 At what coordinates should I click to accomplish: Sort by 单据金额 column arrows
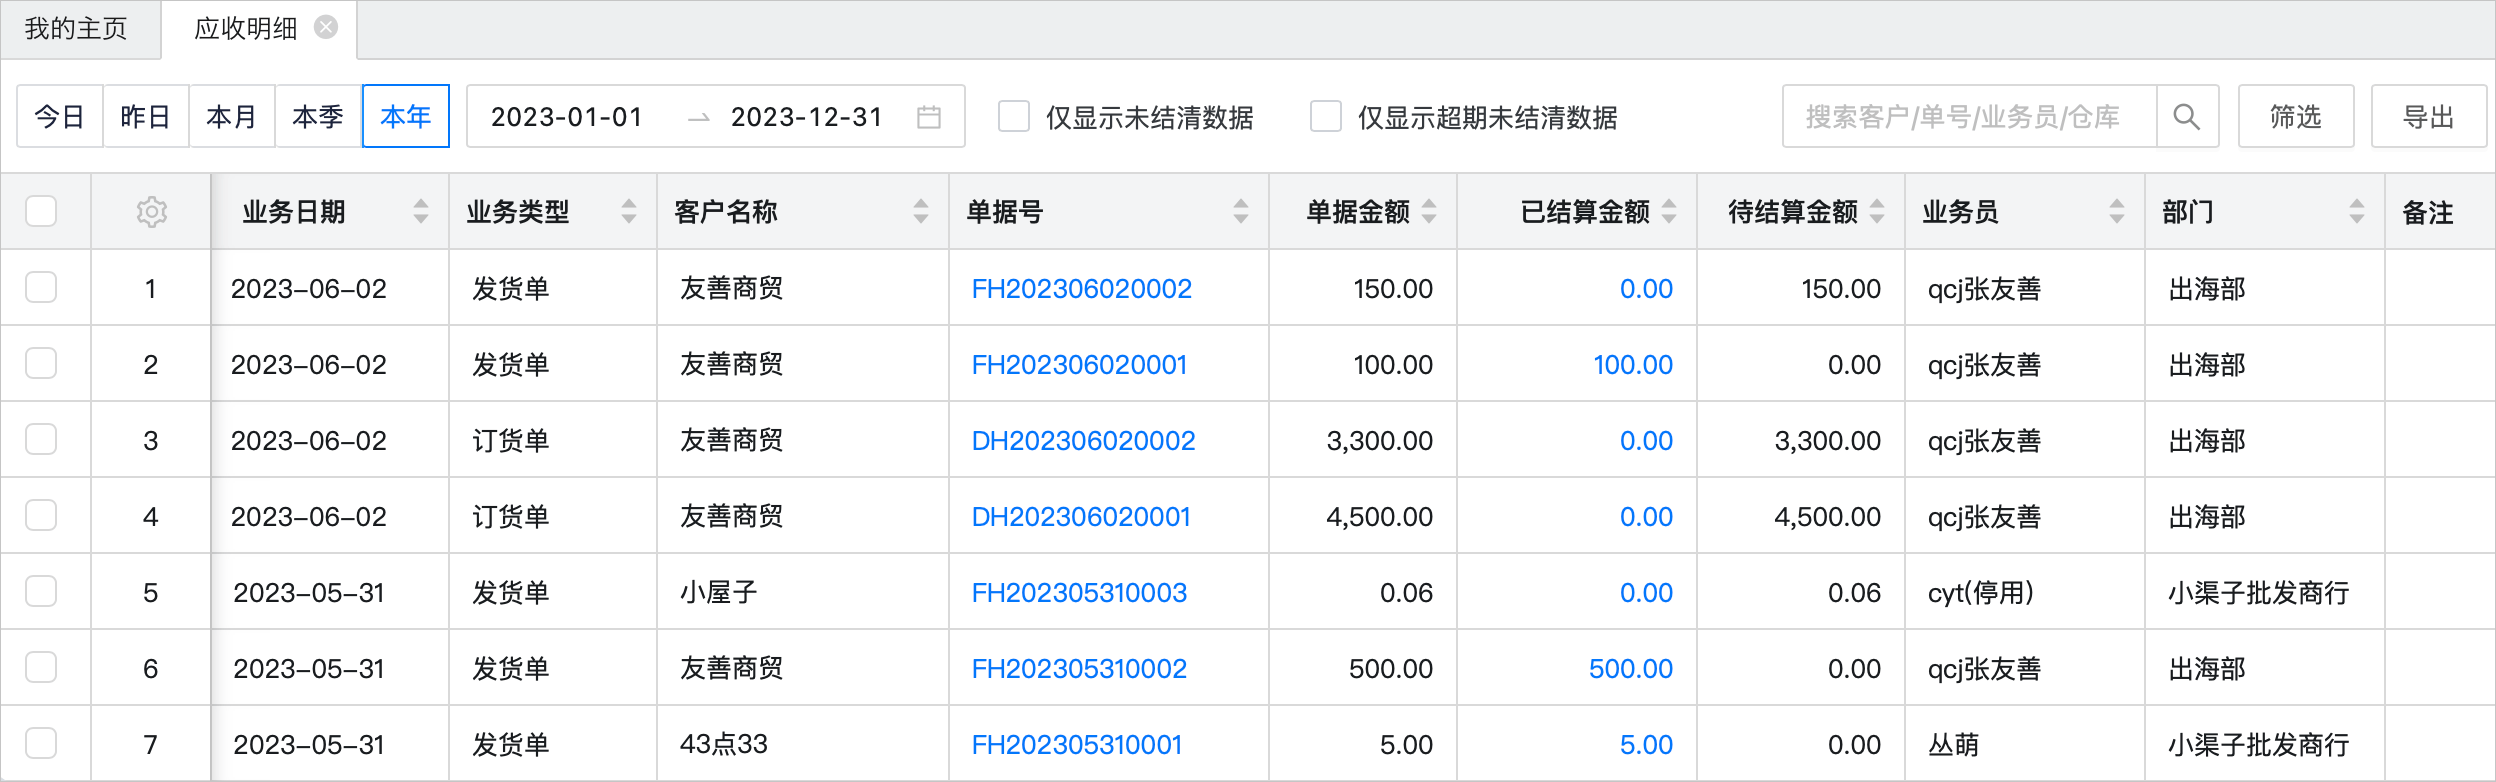tap(1429, 211)
